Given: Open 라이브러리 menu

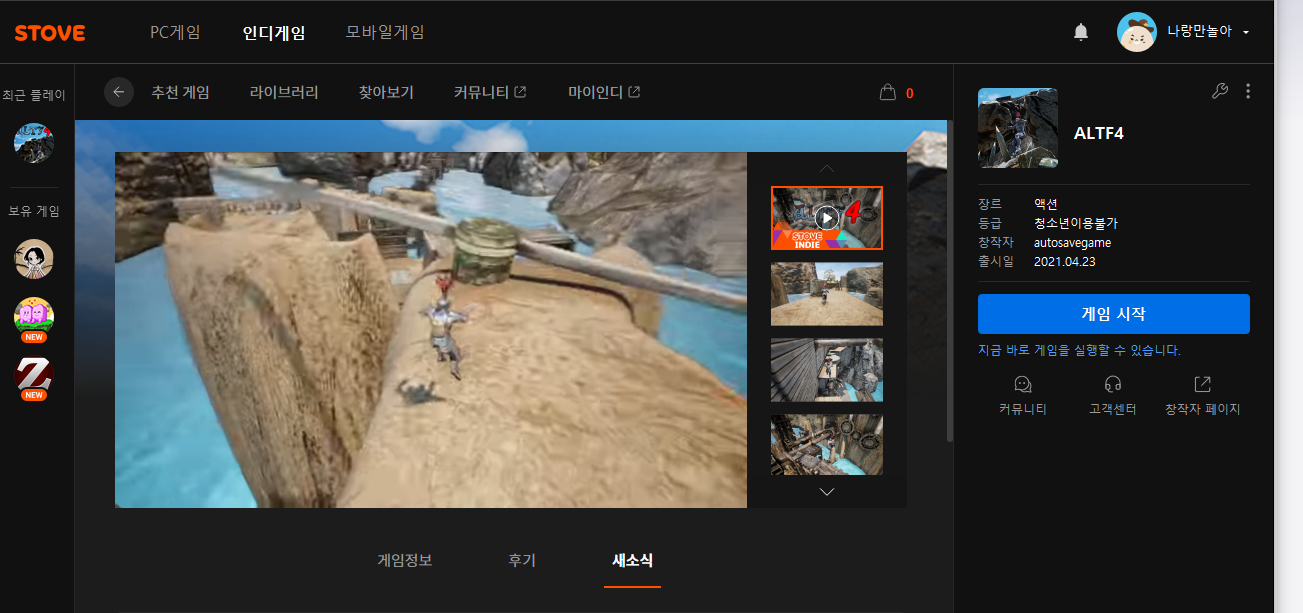Looking at the screenshot, I should click(284, 92).
